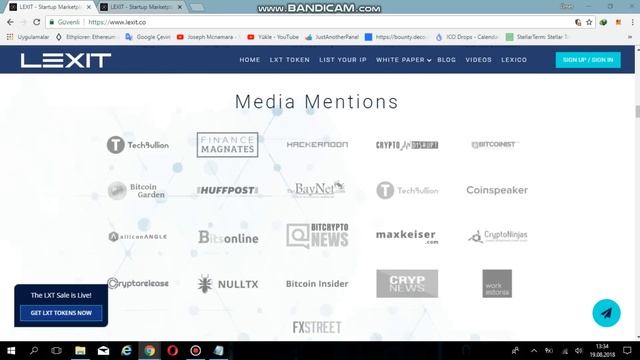Switch to the second LEXIT browser tab
The height and width of the screenshot is (360, 640).
point(141,7)
